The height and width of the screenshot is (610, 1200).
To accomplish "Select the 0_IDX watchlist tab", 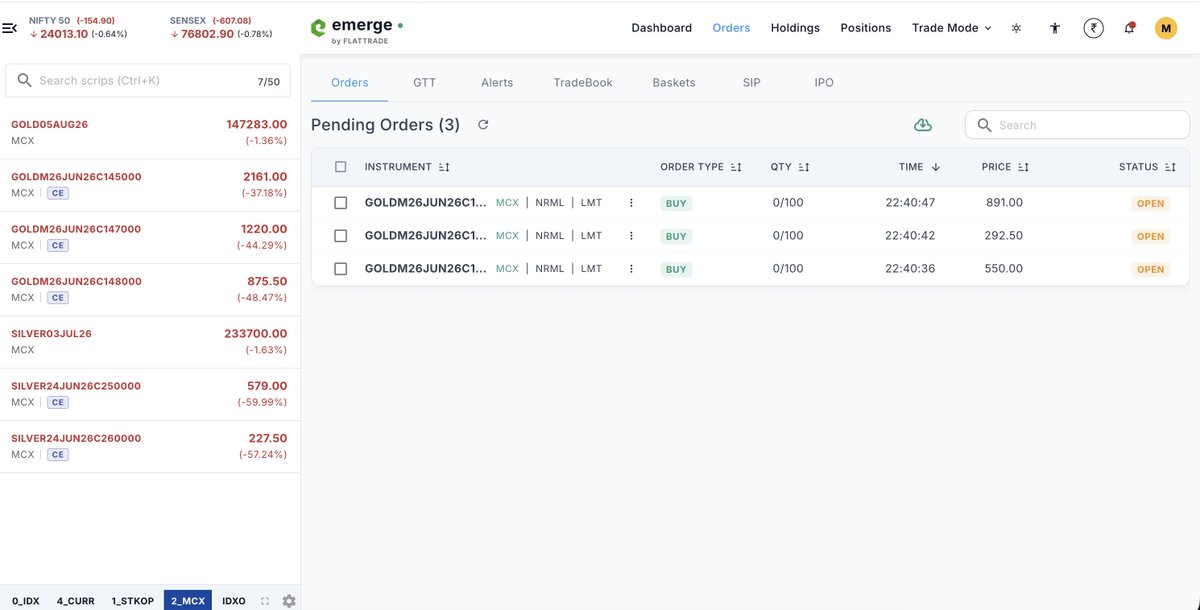I will 25,601.
